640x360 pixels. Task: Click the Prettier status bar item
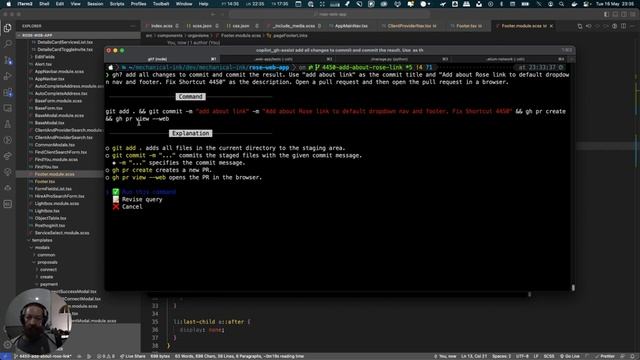605,356
